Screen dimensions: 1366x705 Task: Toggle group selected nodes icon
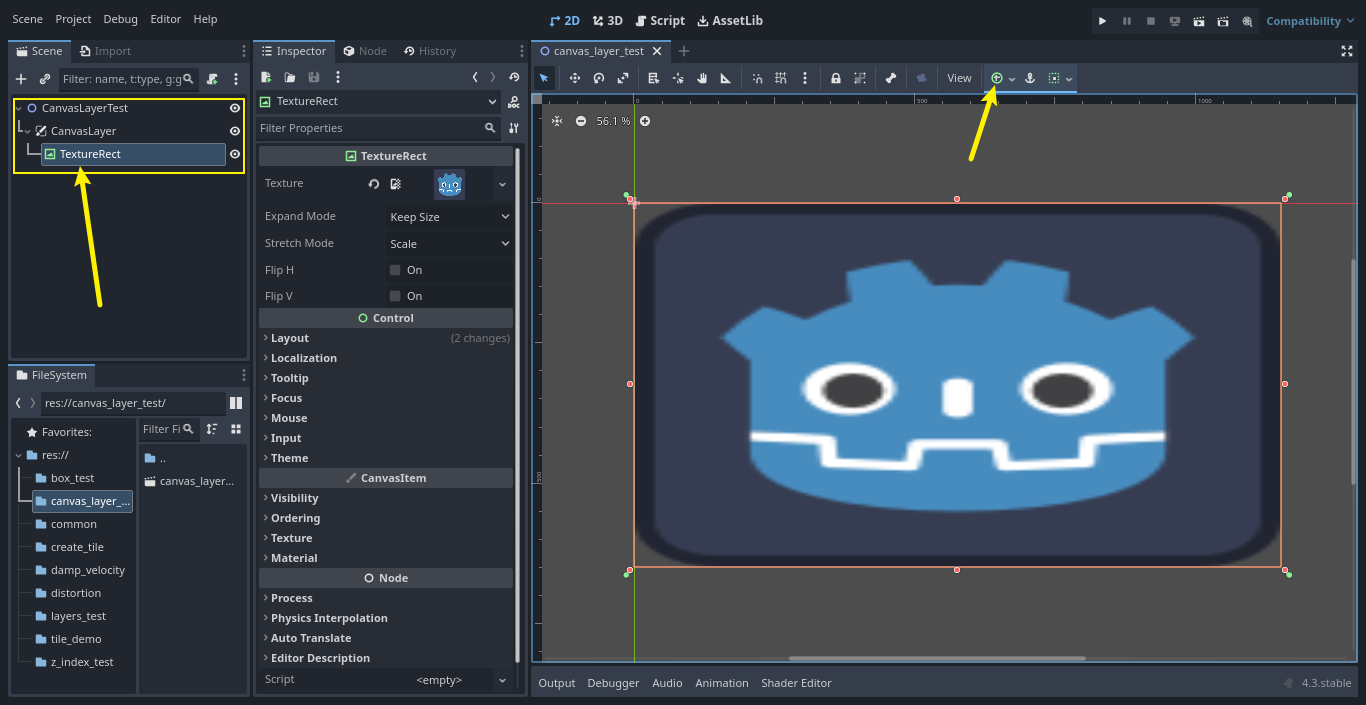[860, 78]
